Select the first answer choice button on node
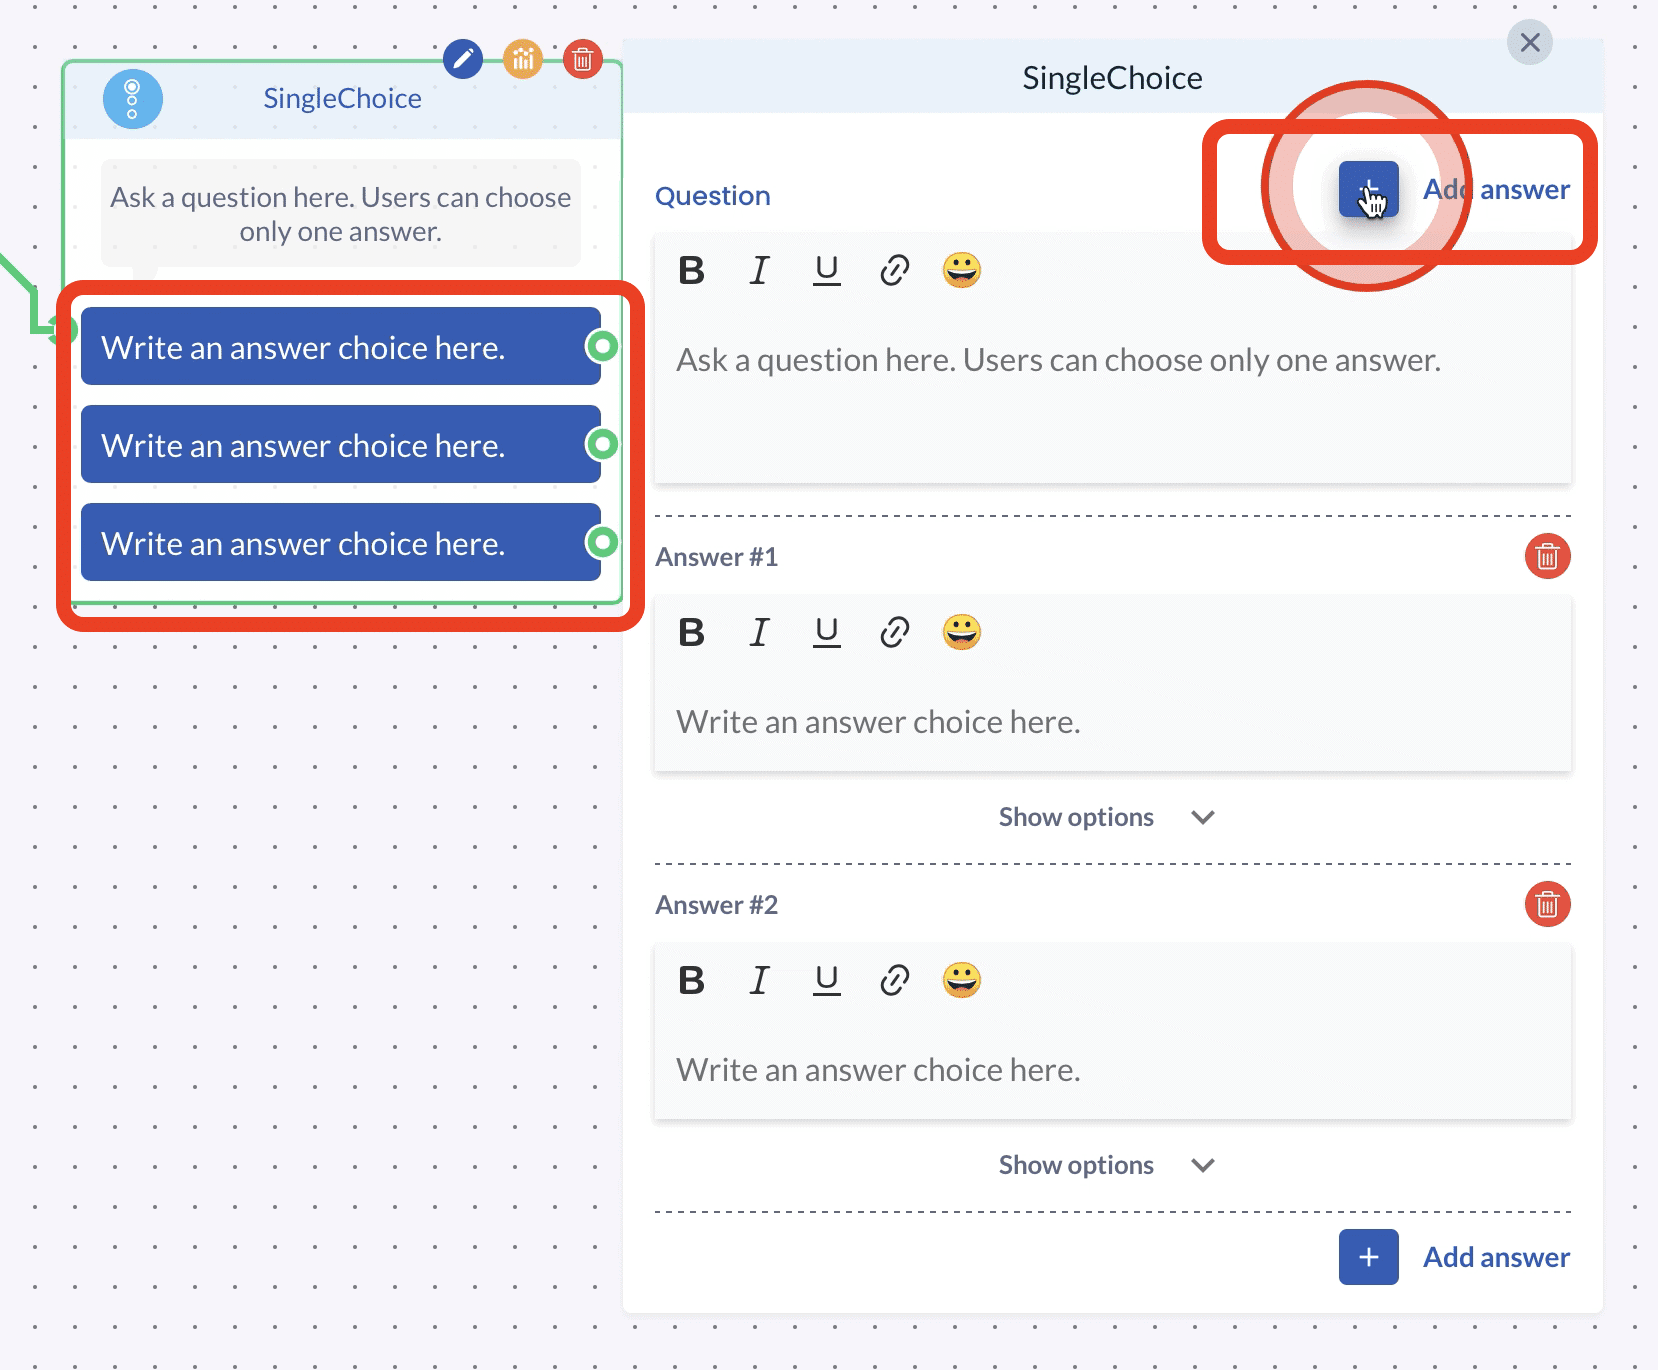This screenshot has width=1658, height=1370. coord(341,347)
